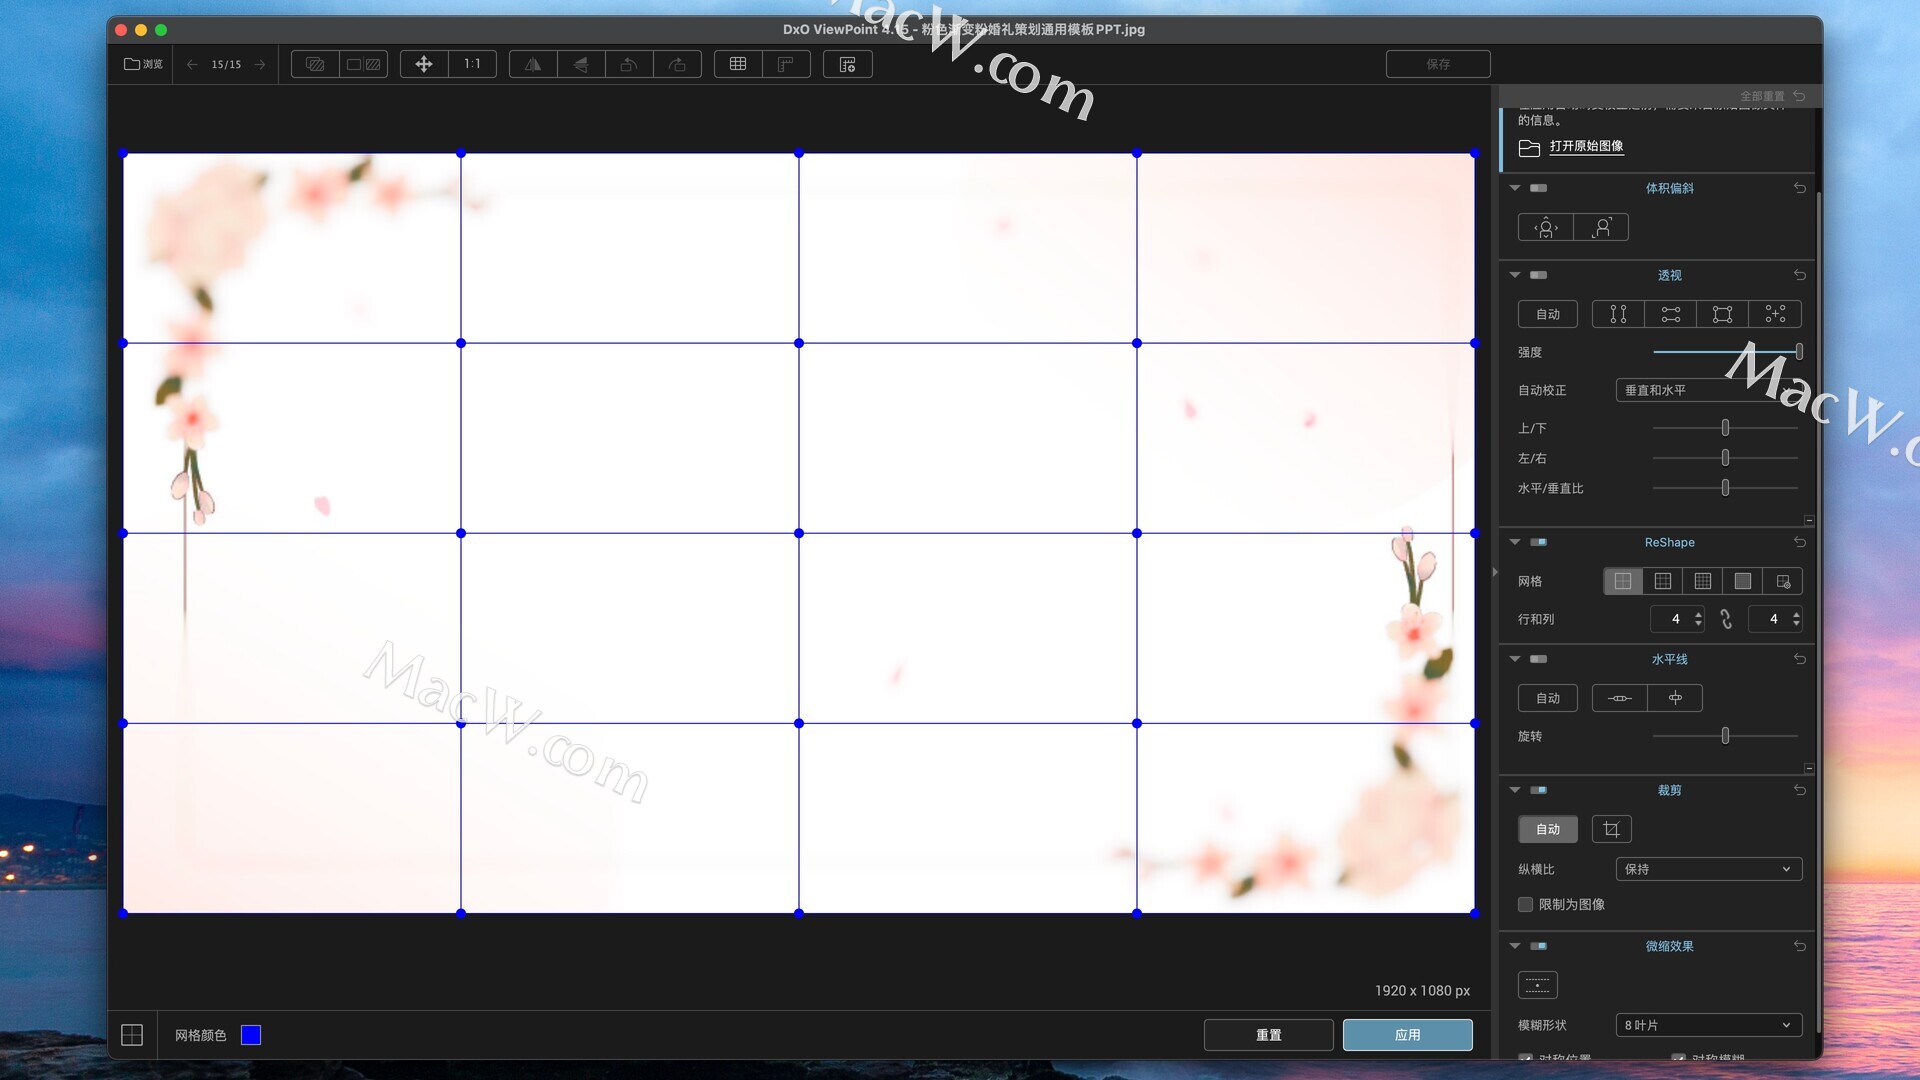
Task: Open the 打开原始图像 link
Action: click(1586, 146)
